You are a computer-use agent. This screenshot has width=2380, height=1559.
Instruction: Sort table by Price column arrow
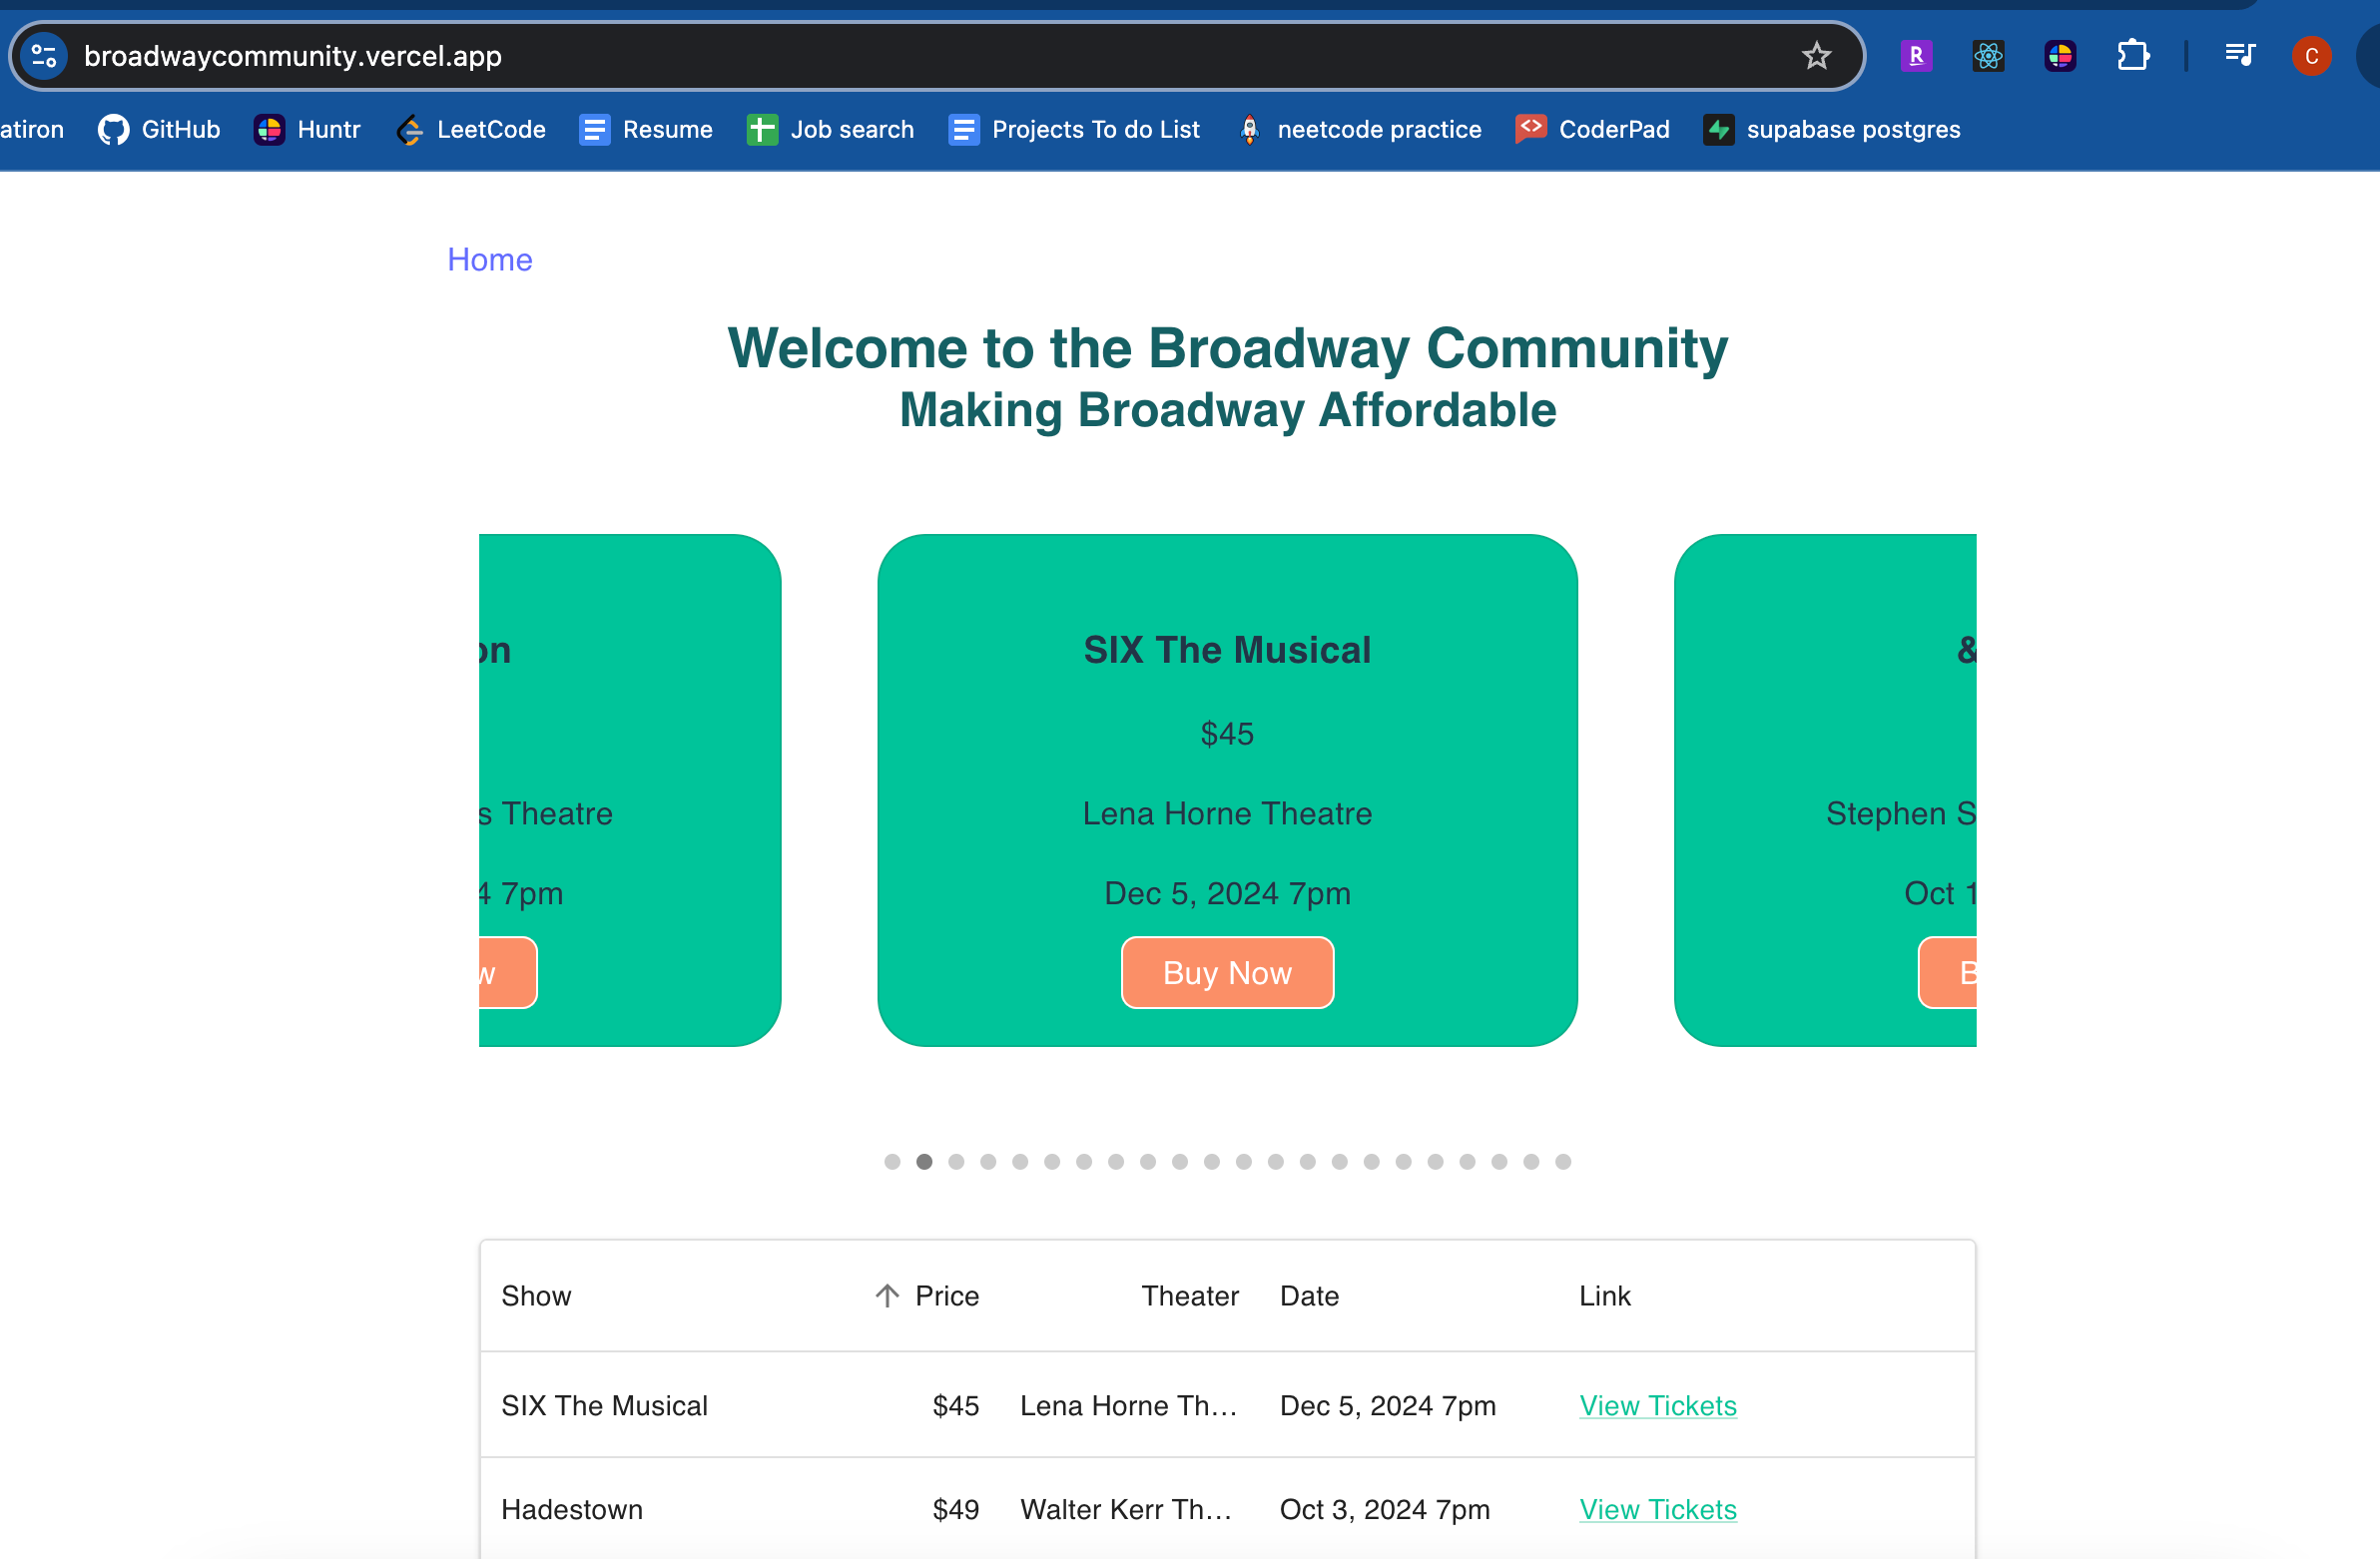coord(887,1296)
